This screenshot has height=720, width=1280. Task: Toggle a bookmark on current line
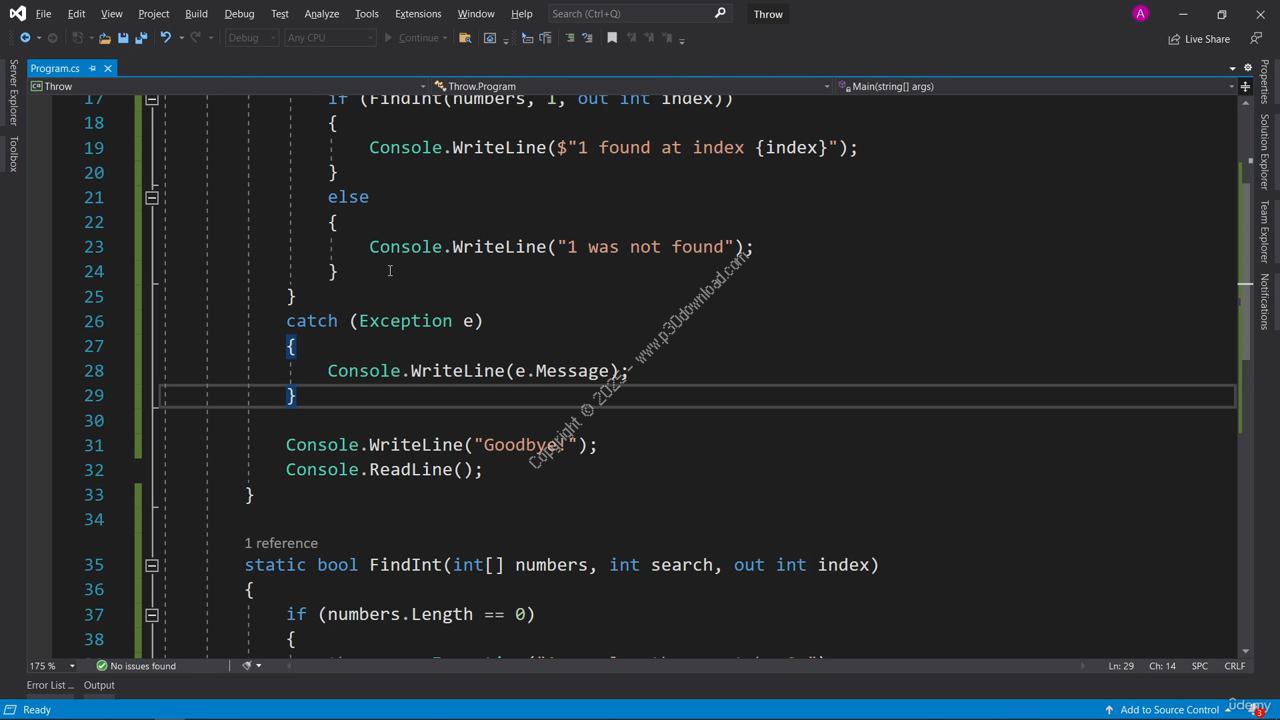pos(612,38)
